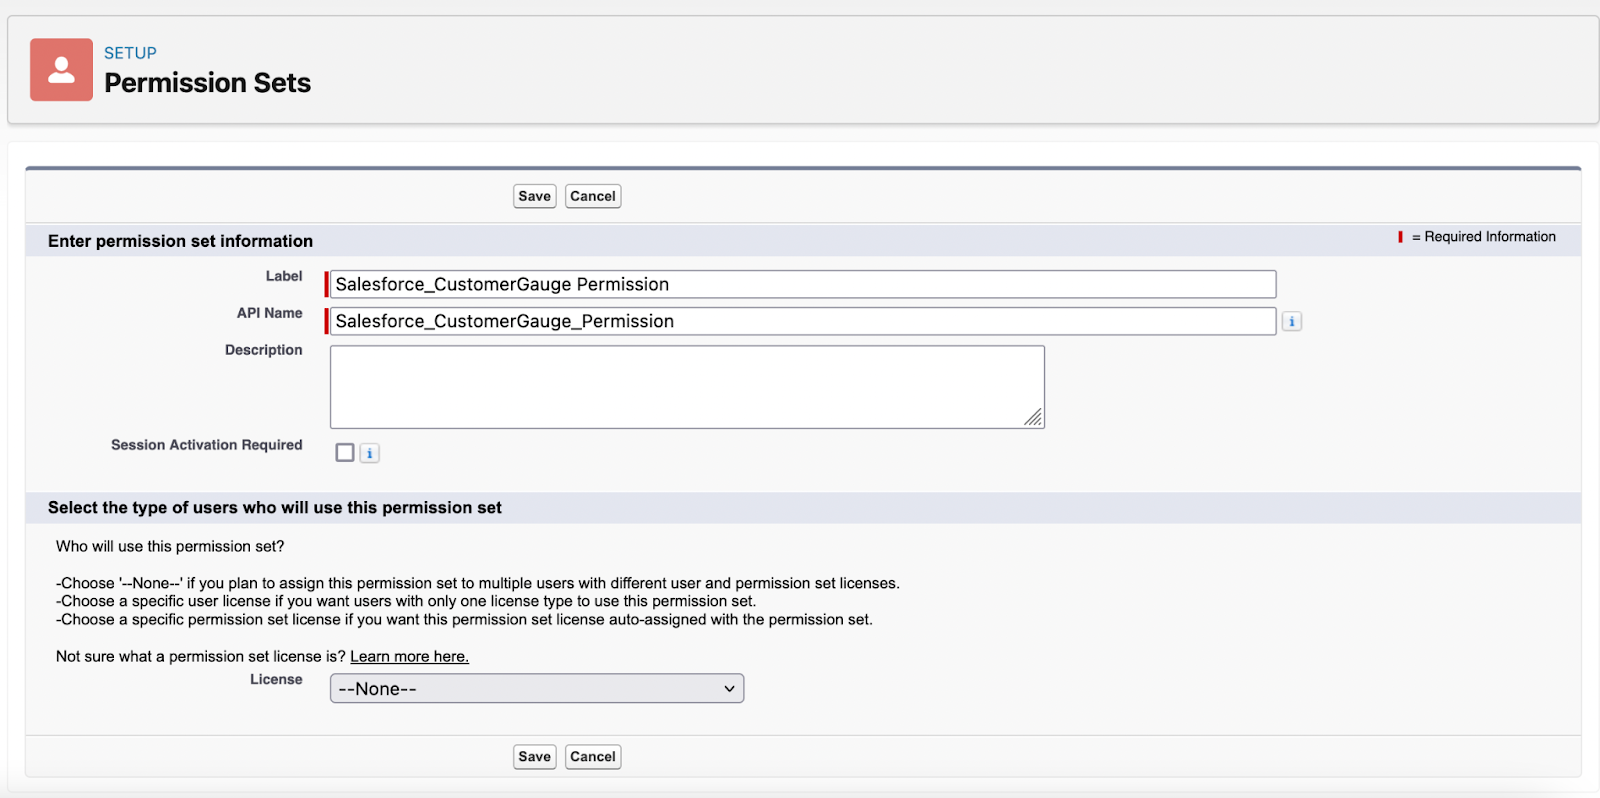Open the Session Activation Required info icon

coord(369,453)
